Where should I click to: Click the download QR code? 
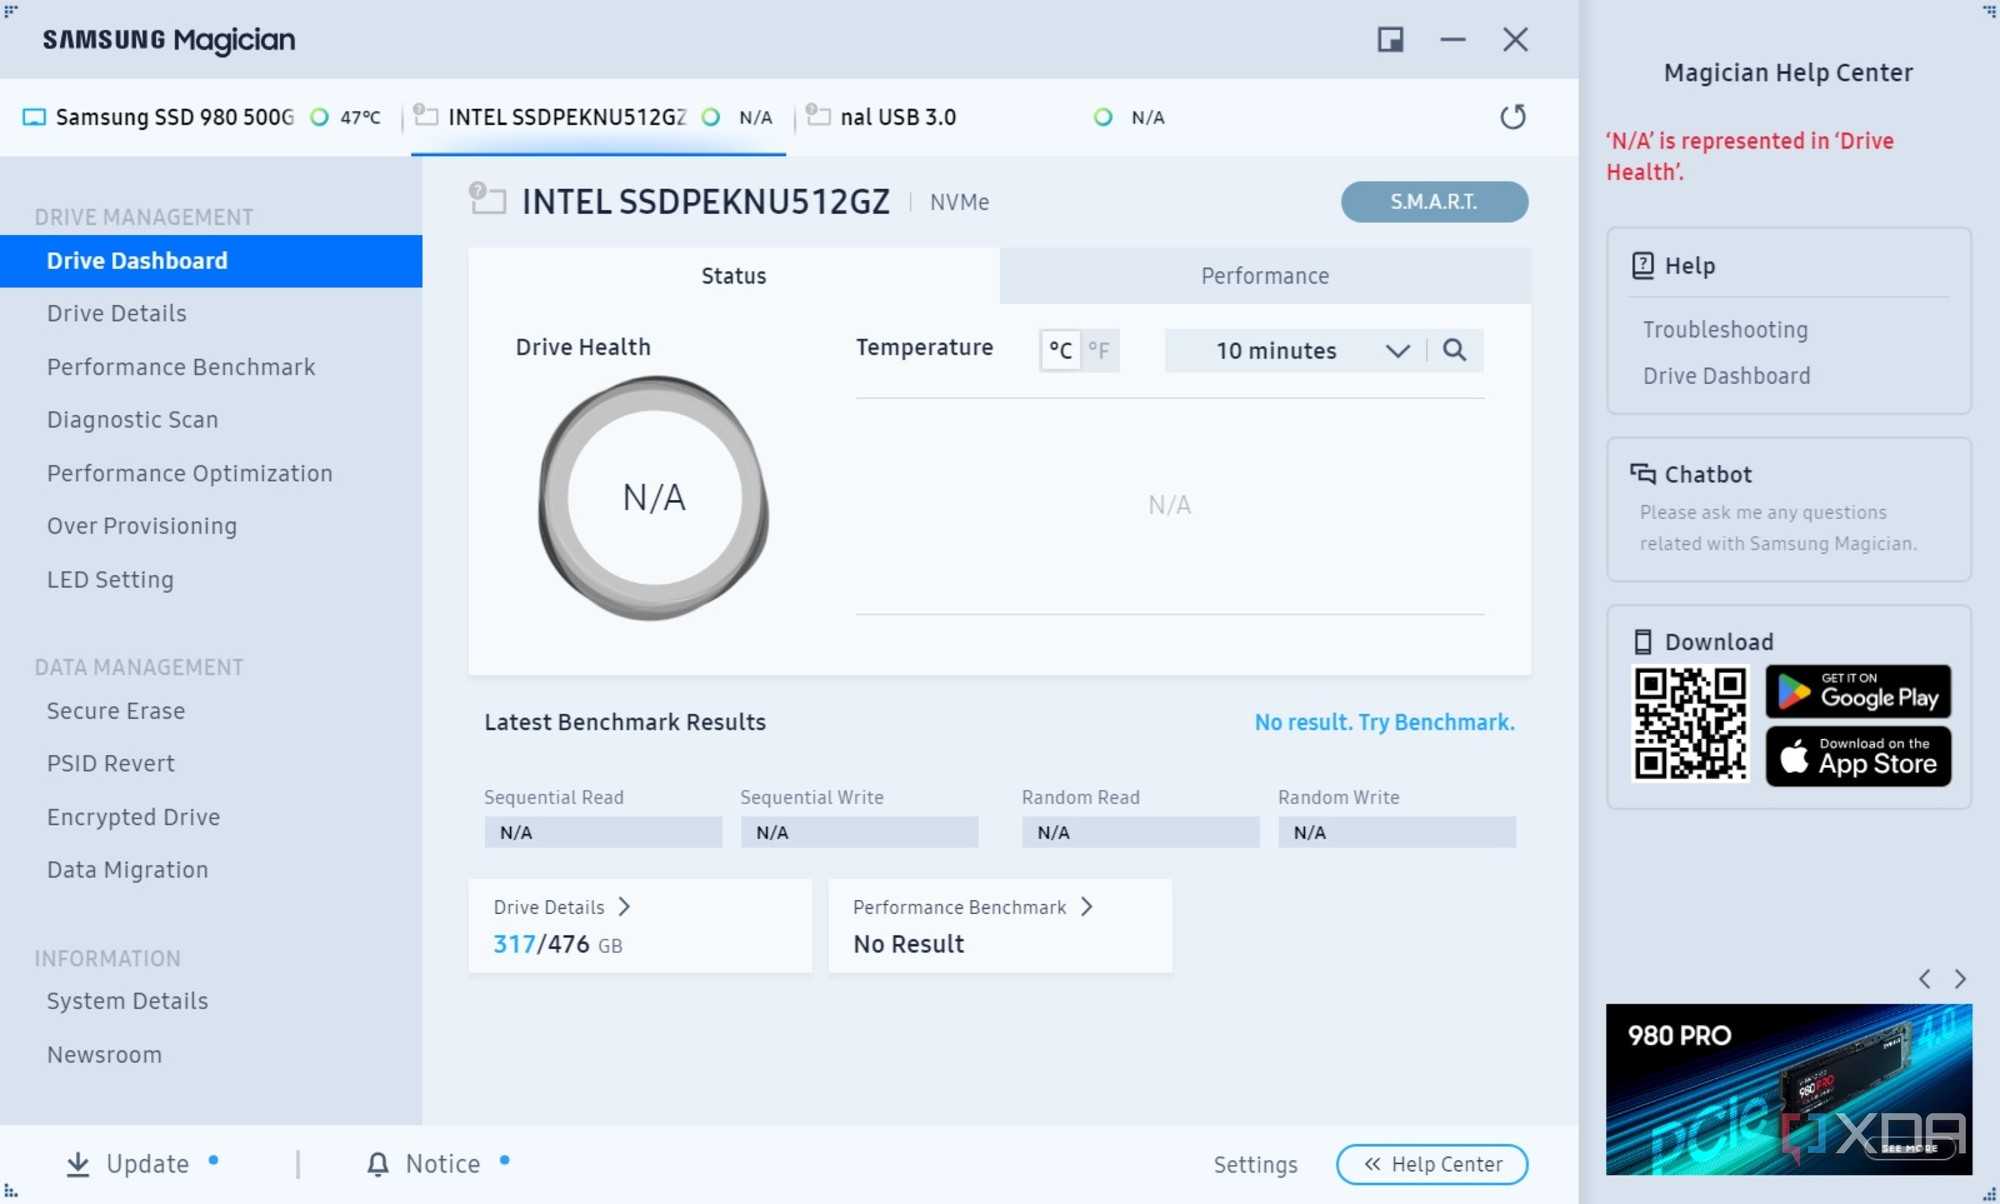1690,724
